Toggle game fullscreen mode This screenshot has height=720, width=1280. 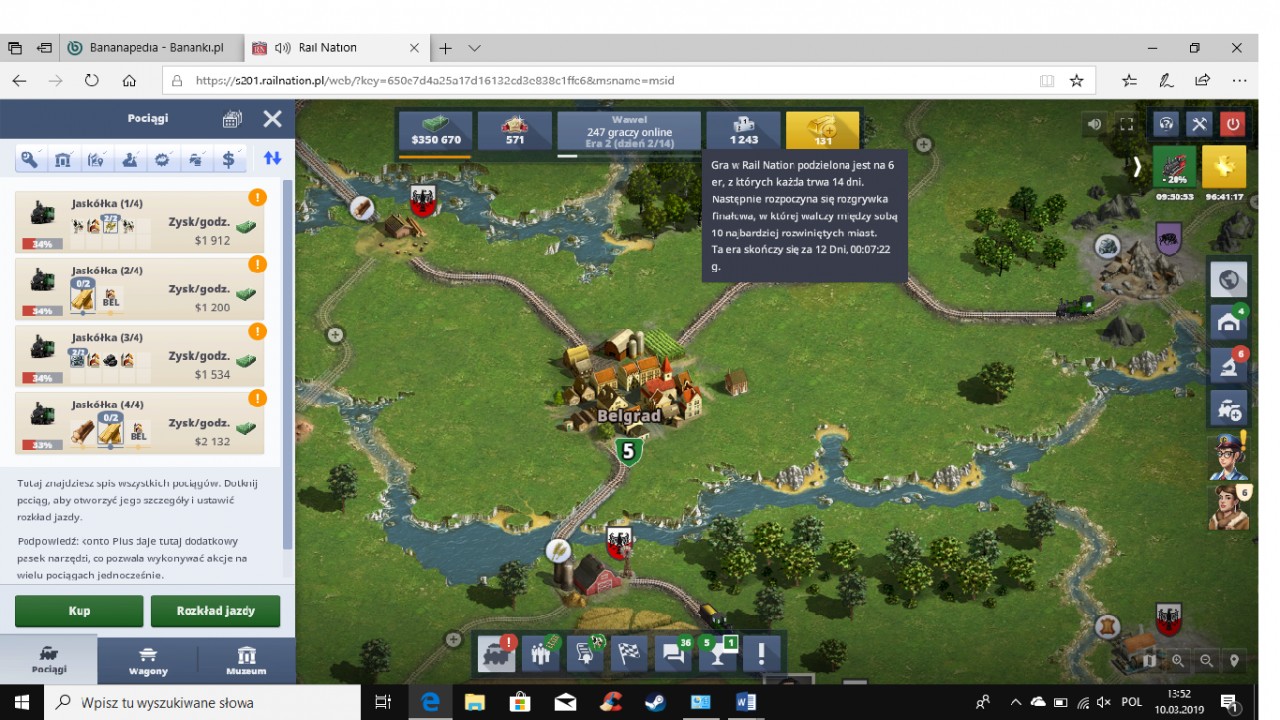[x=1127, y=124]
